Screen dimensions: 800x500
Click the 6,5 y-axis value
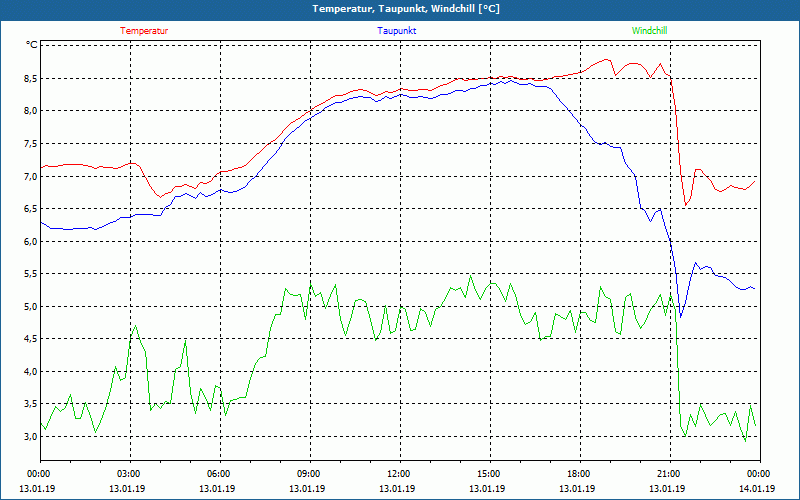31,209
